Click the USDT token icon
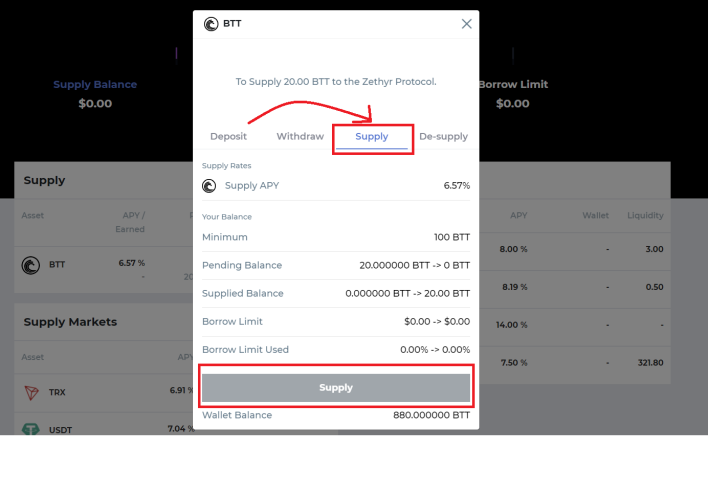This screenshot has width=708, height=493. 30,429
